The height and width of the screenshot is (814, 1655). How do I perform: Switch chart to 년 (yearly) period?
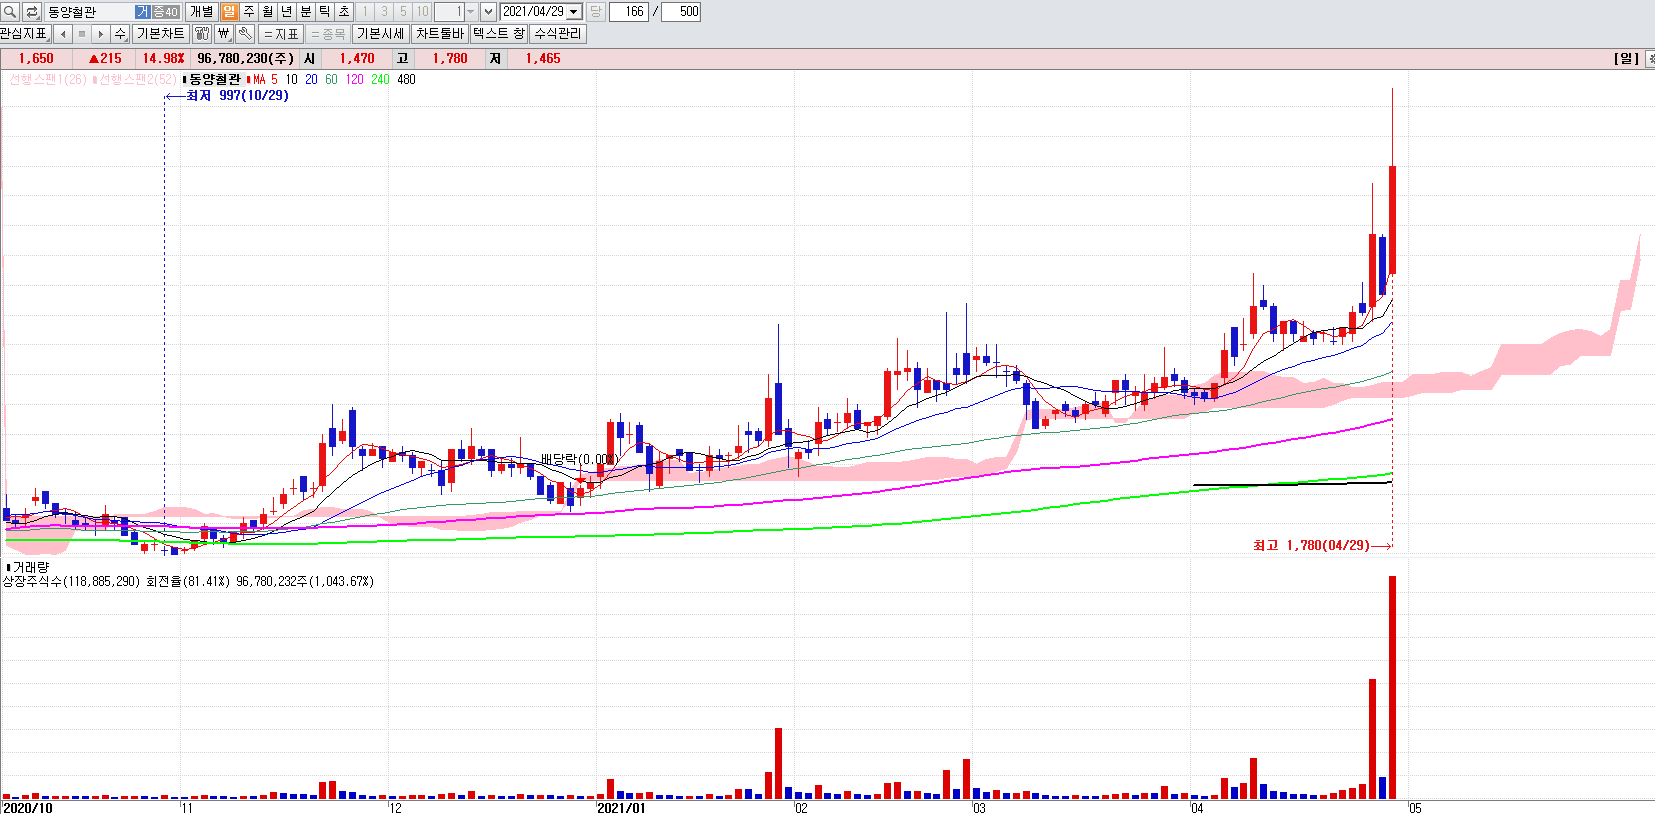(286, 12)
